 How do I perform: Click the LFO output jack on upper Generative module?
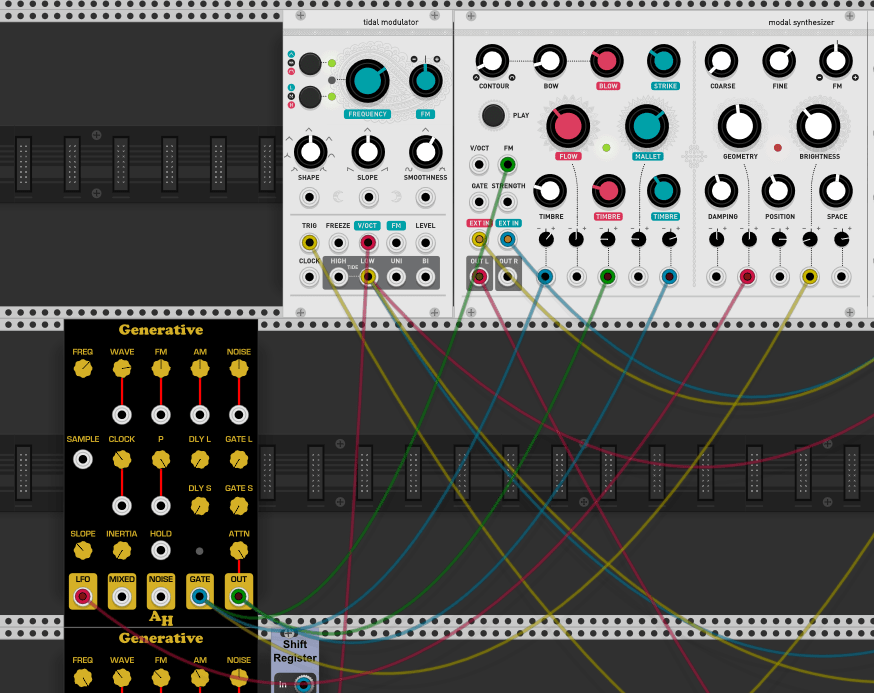tap(83, 597)
